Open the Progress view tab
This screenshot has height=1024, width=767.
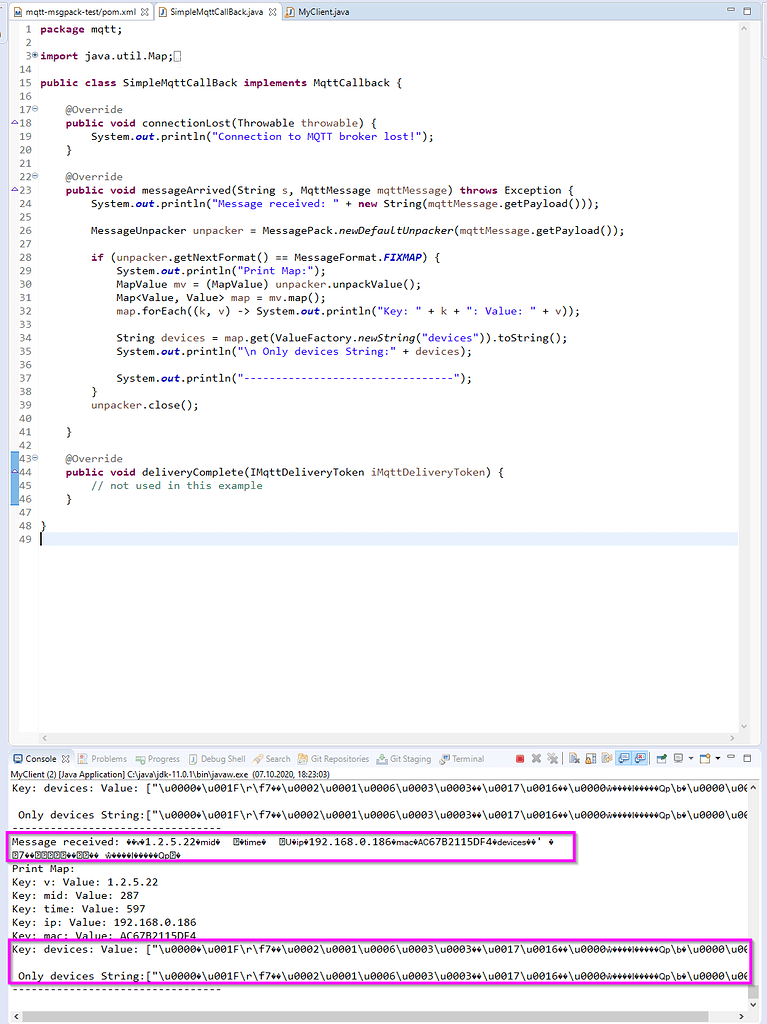tap(157, 759)
